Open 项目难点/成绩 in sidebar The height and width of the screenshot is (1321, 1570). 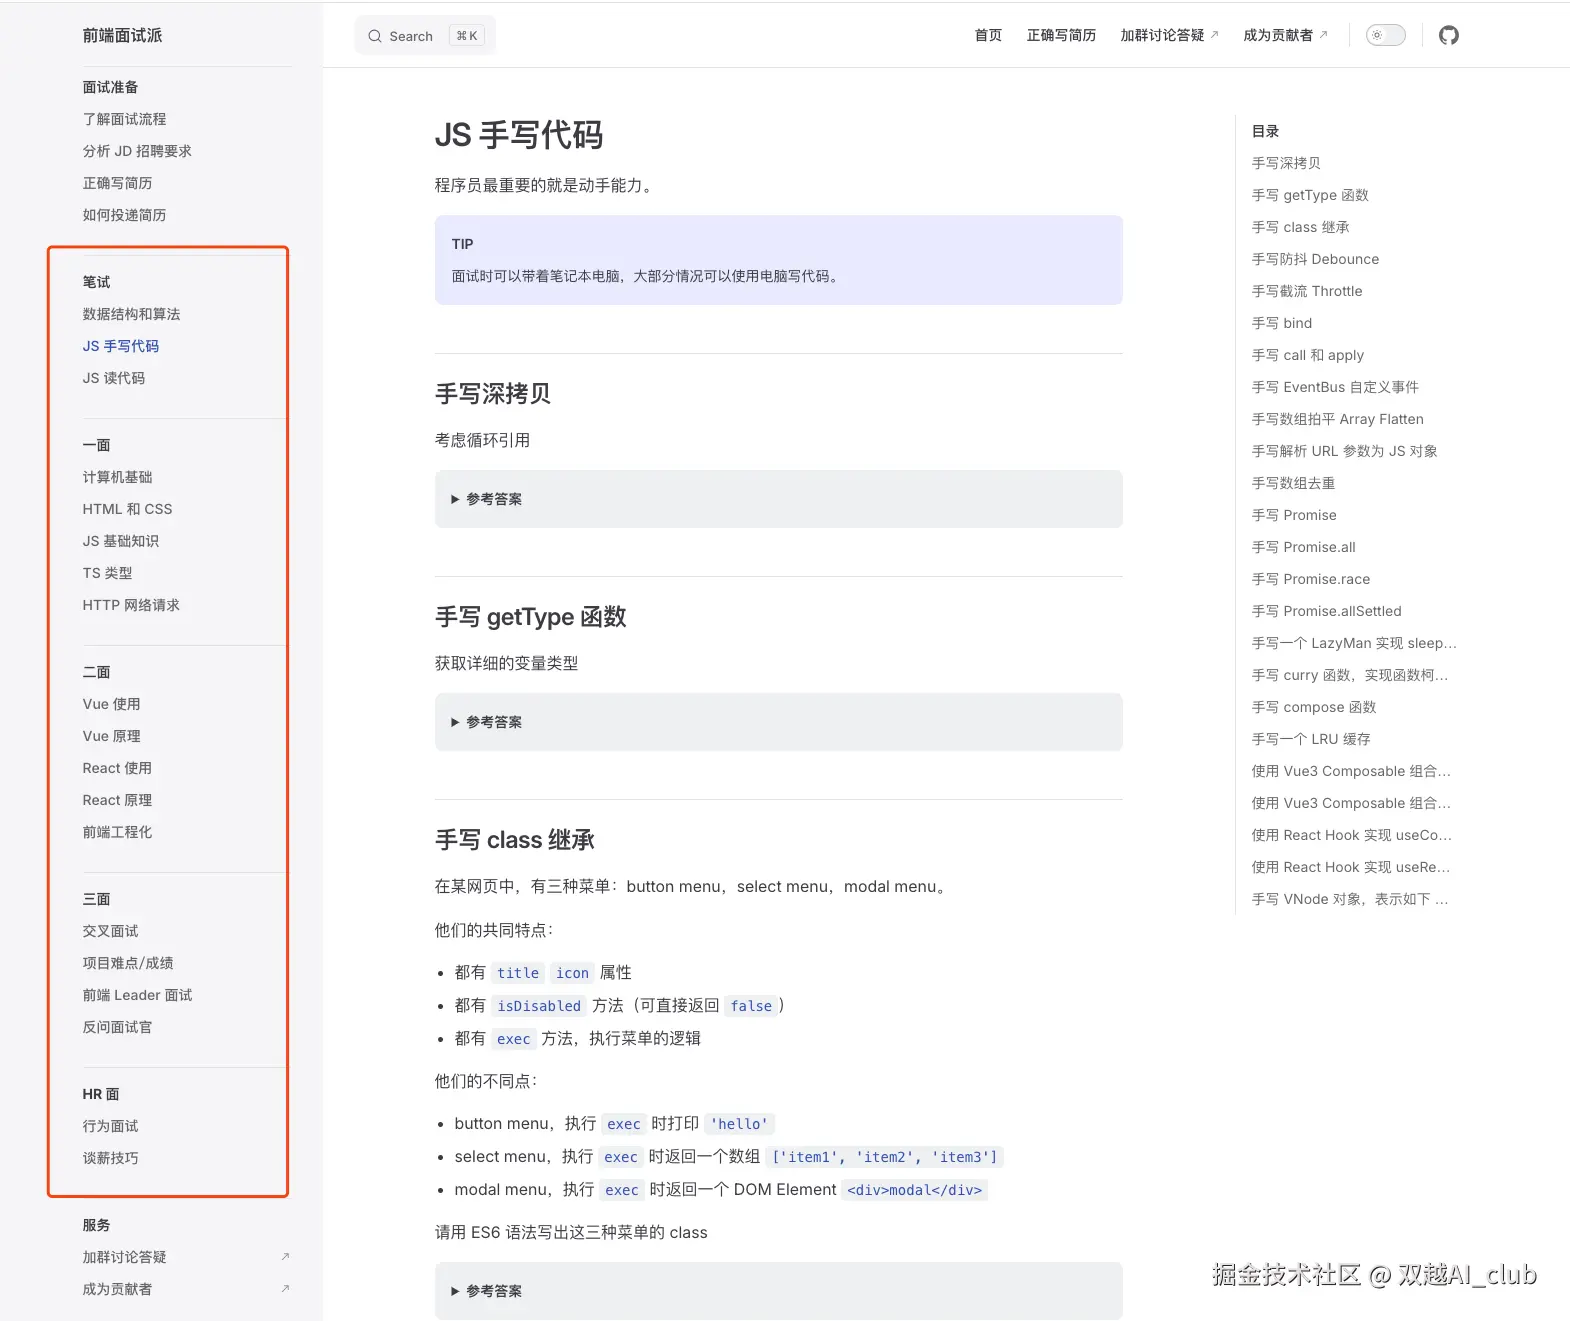point(128,963)
